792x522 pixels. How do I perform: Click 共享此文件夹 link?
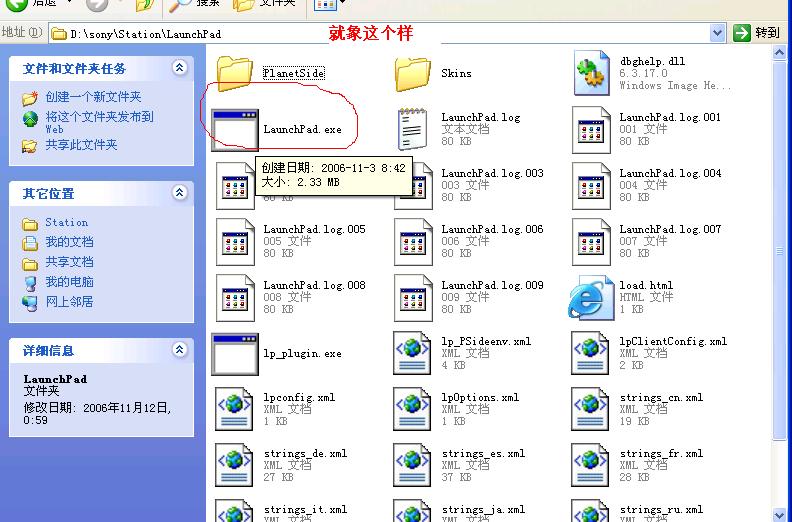81,145
